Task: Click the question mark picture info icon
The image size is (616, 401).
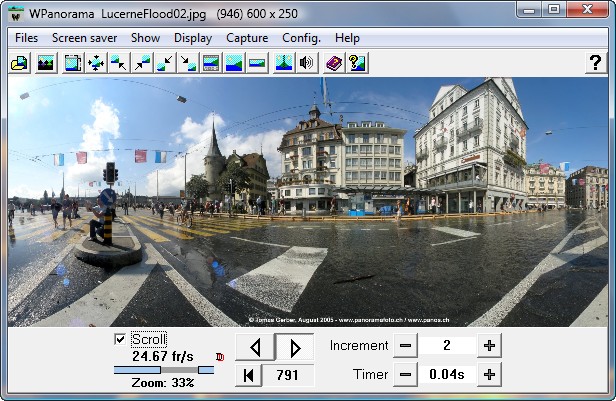Action: [357, 63]
